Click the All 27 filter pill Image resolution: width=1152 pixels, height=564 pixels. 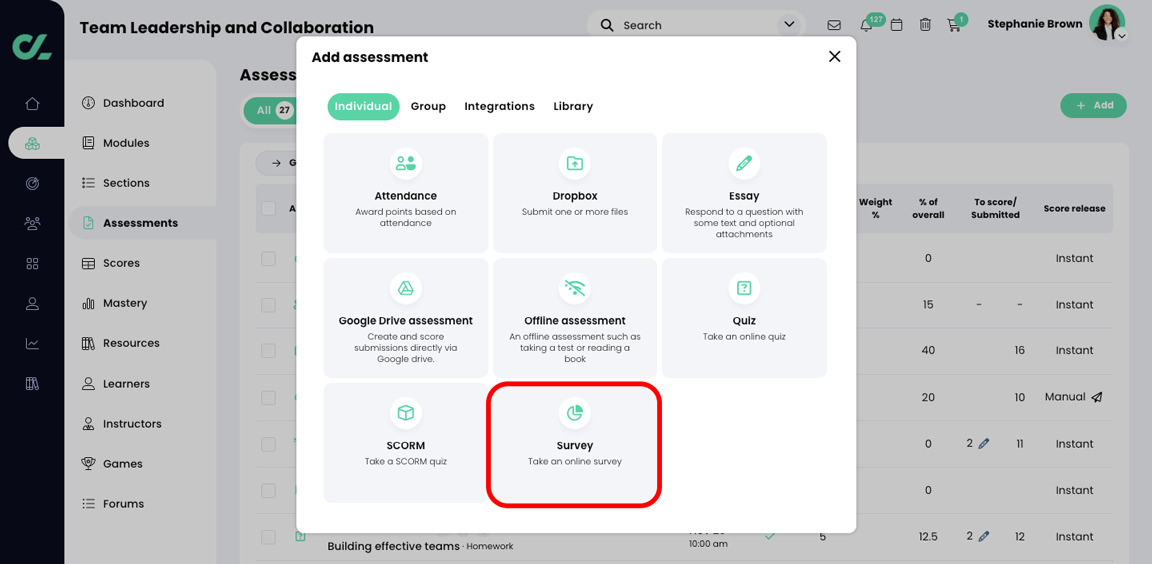point(269,111)
